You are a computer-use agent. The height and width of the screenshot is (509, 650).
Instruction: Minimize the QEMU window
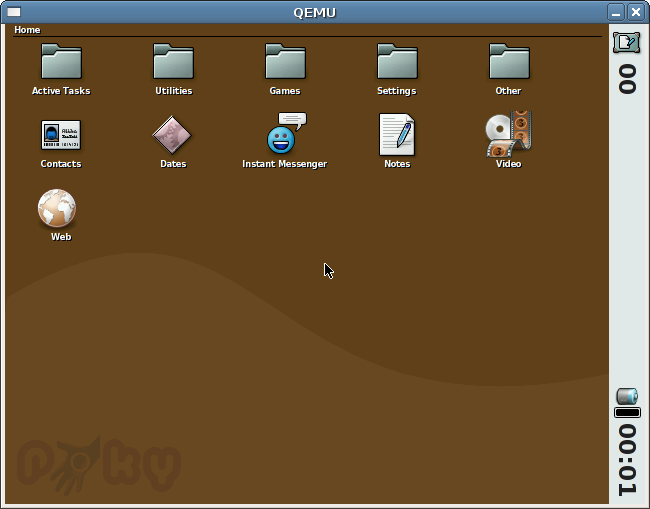point(616,12)
